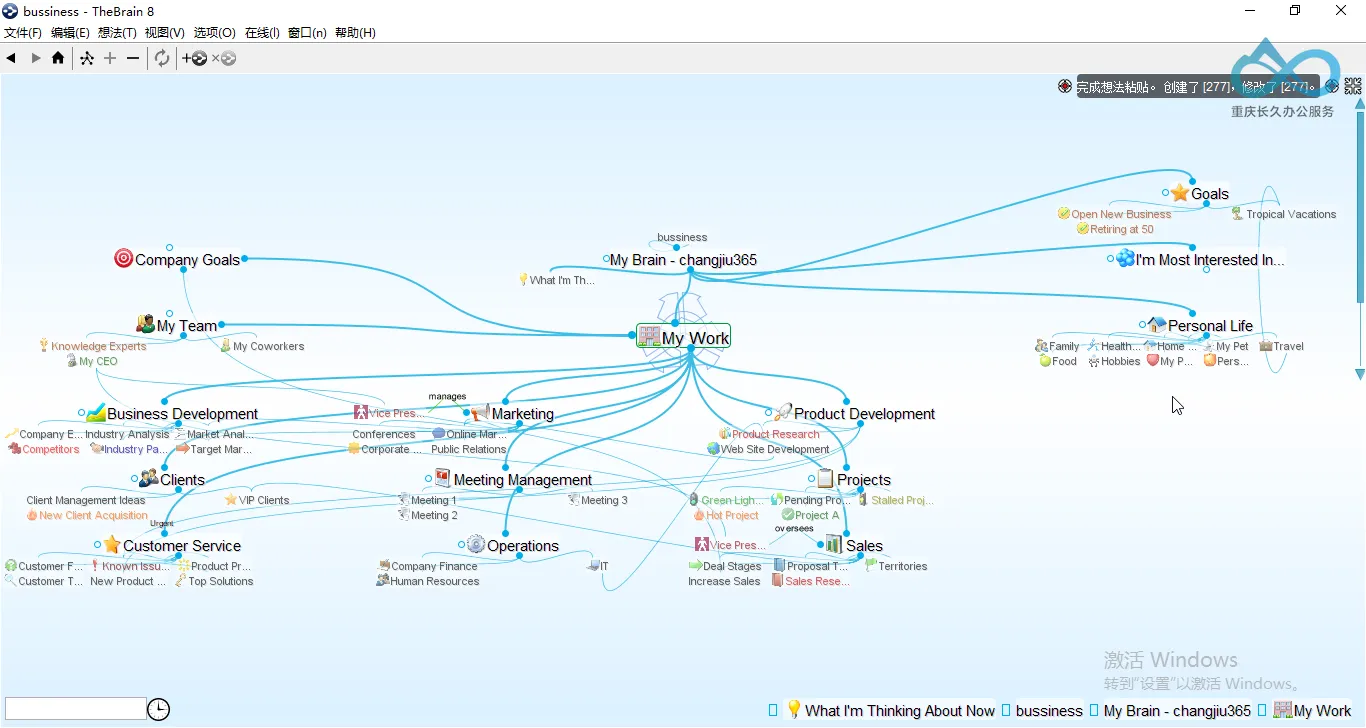Open the 编辑(E) menu
Screen dimensions: 1366x728
click(70, 33)
